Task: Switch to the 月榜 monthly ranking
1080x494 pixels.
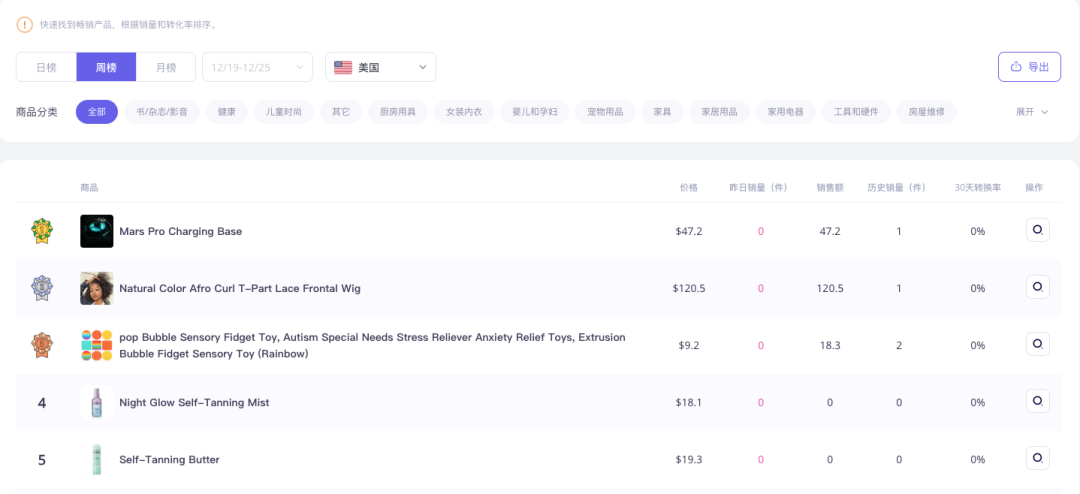Action: [x=166, y=68]
